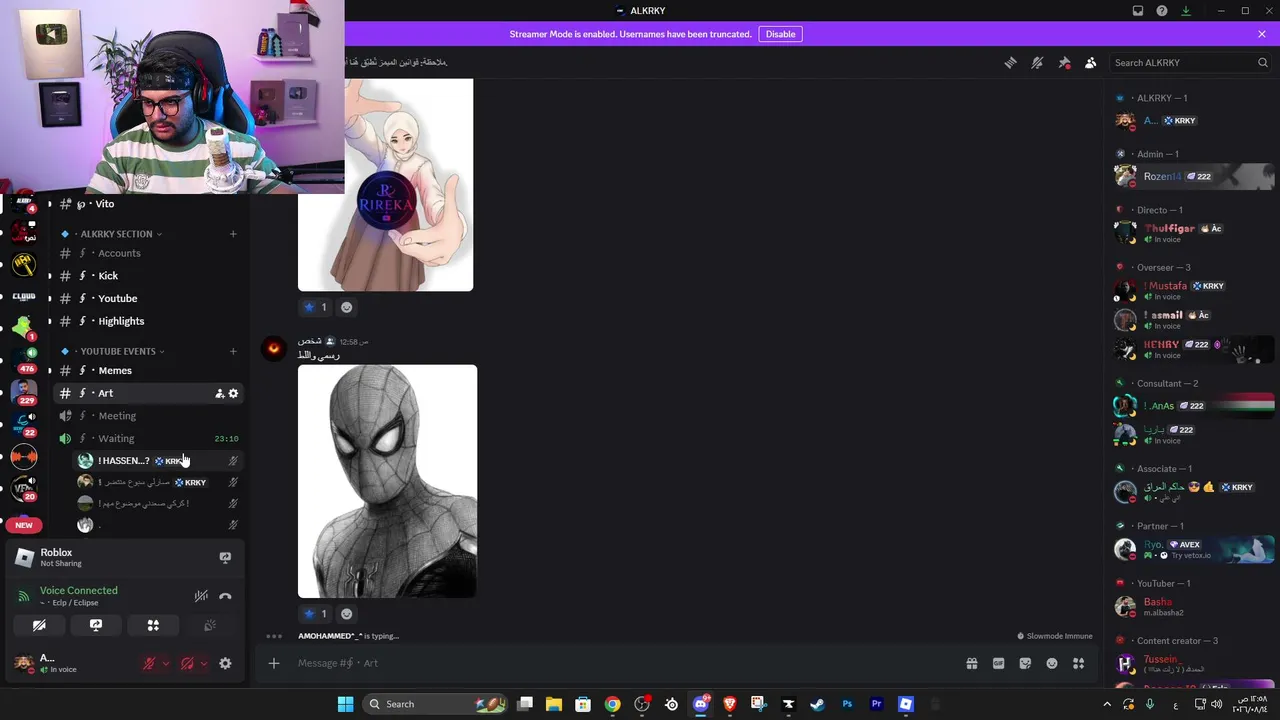Screen dimensions: 1280x720
Task: Edit Art channel settings
Action: 234,394
